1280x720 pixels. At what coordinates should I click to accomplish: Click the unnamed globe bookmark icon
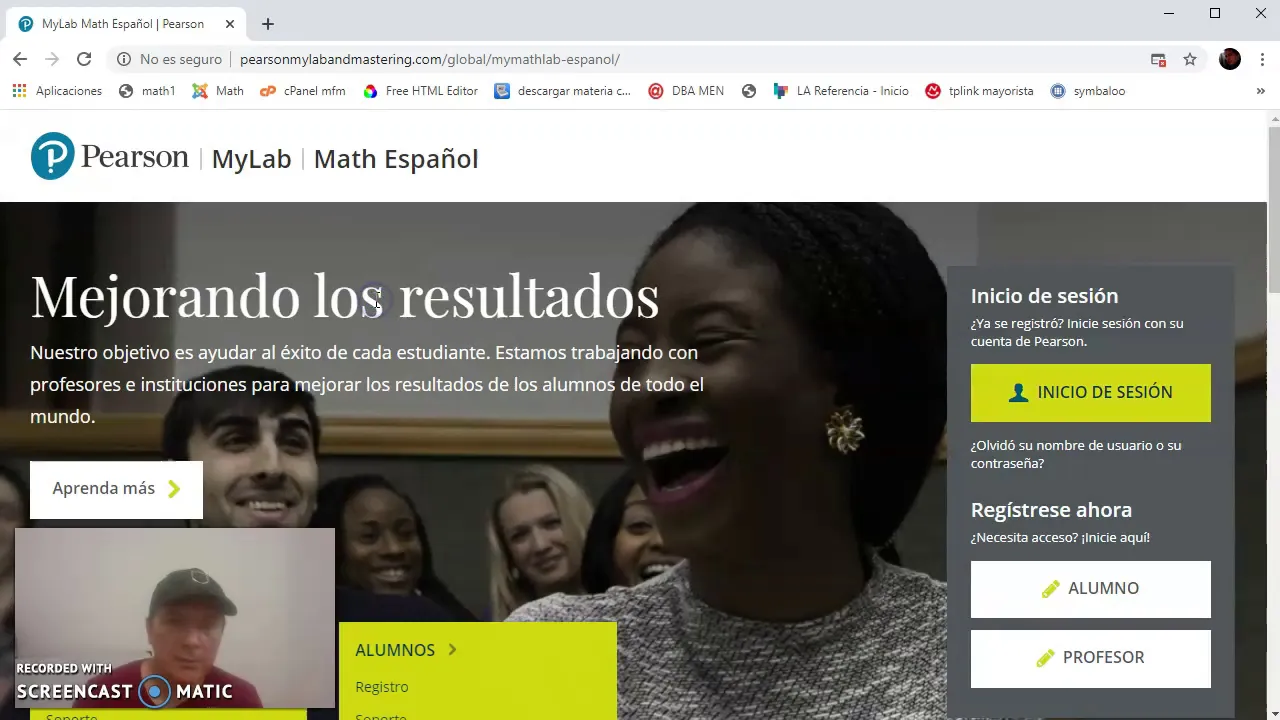click(x=749, y=91)
